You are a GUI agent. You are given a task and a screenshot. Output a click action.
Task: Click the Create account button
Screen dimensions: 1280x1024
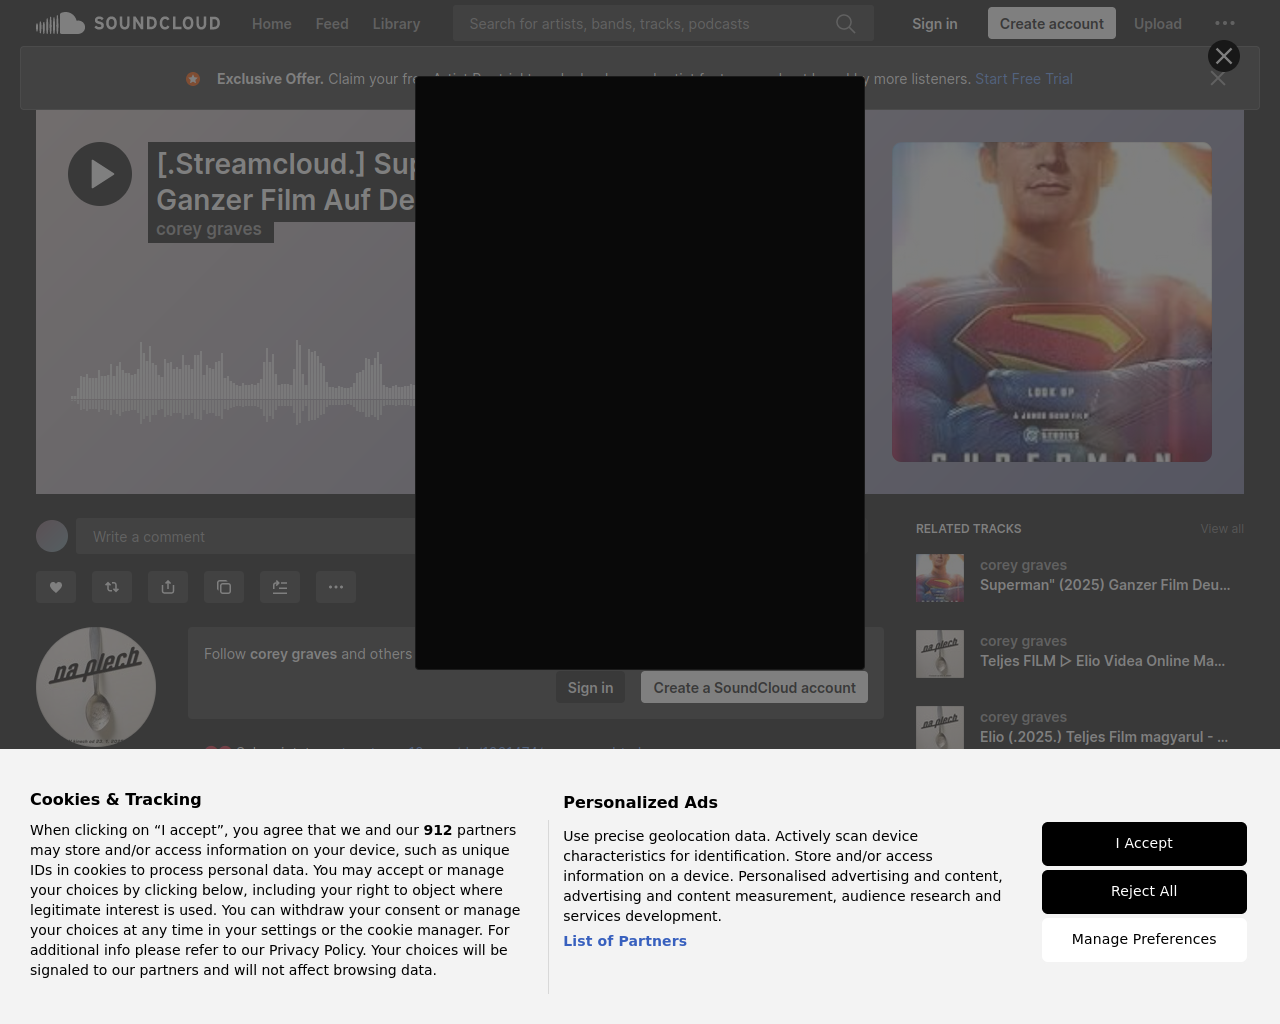(1052, 24)
